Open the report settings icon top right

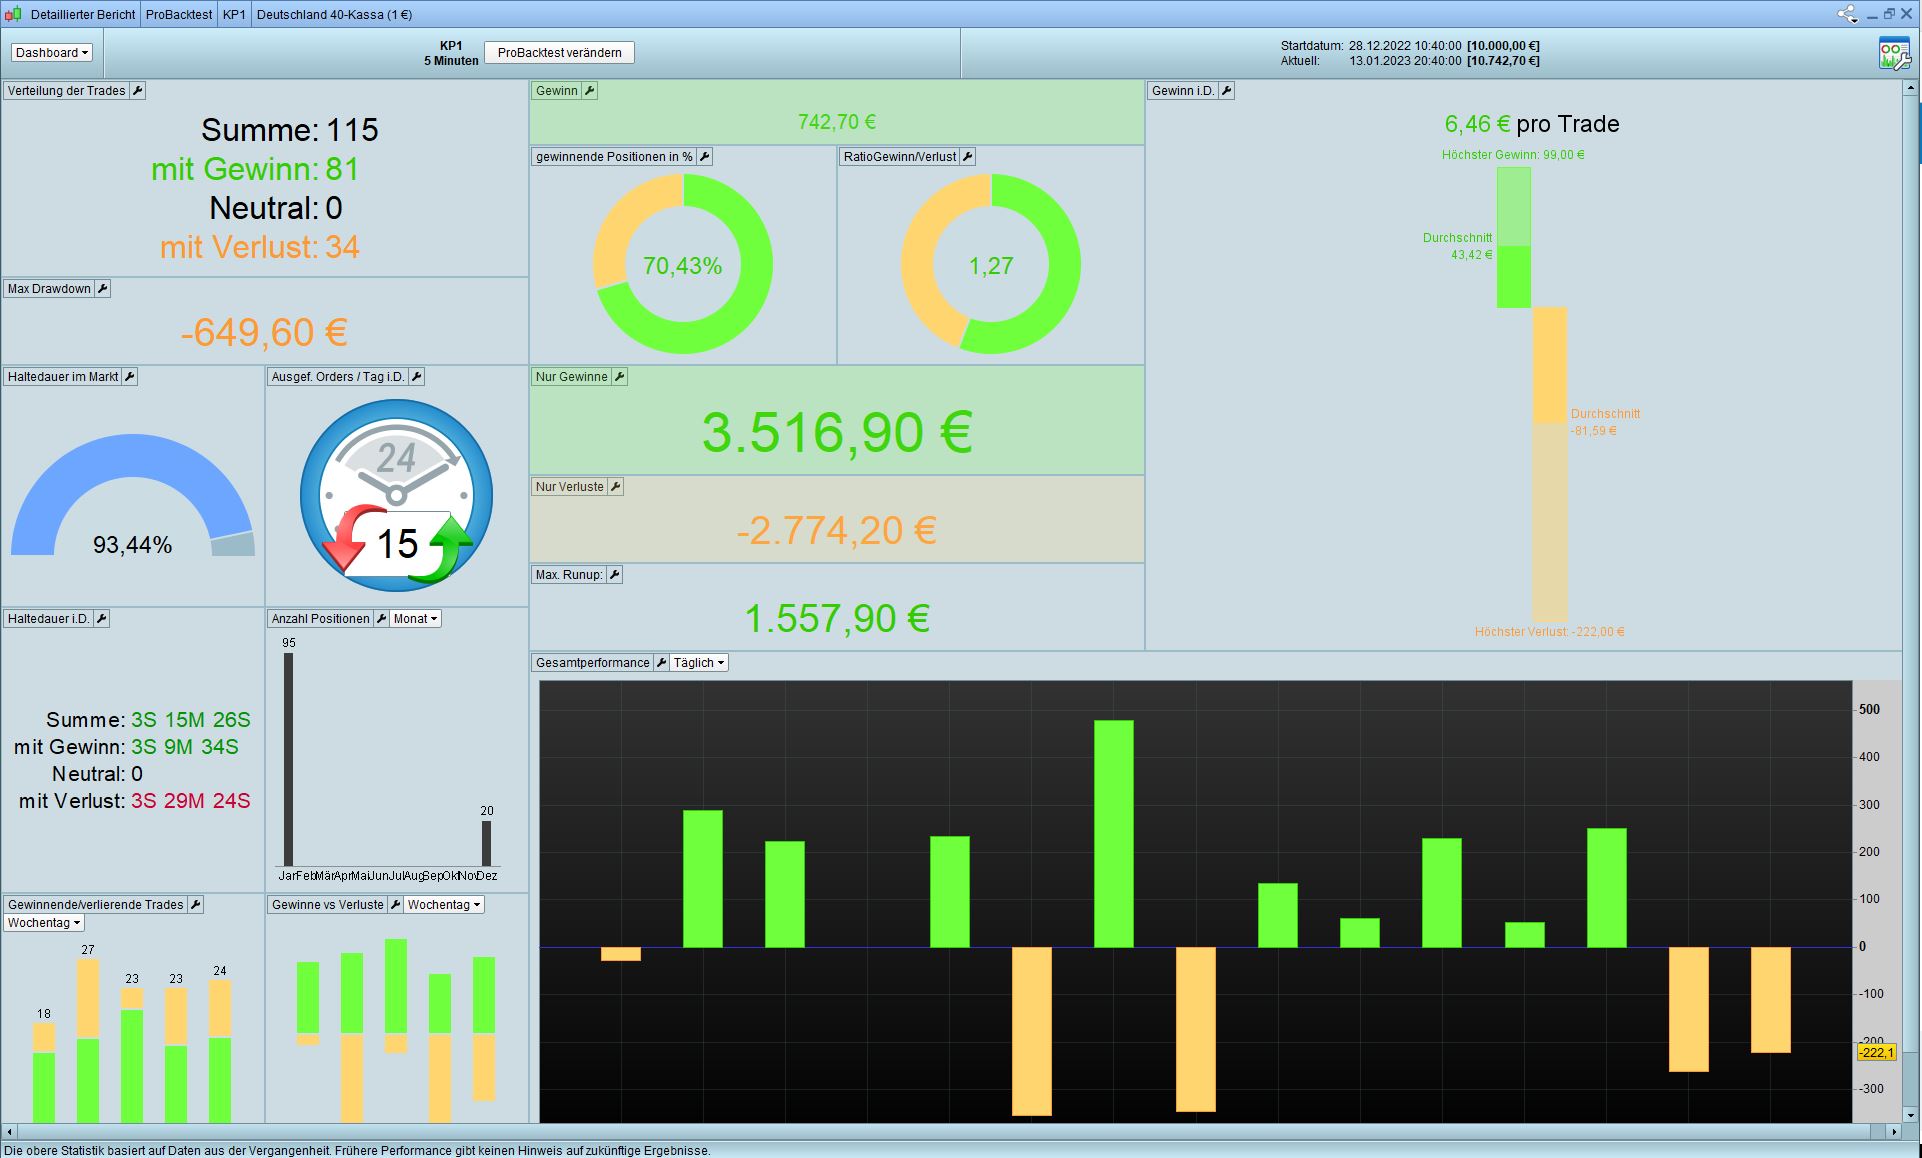tap(1893, 54)
